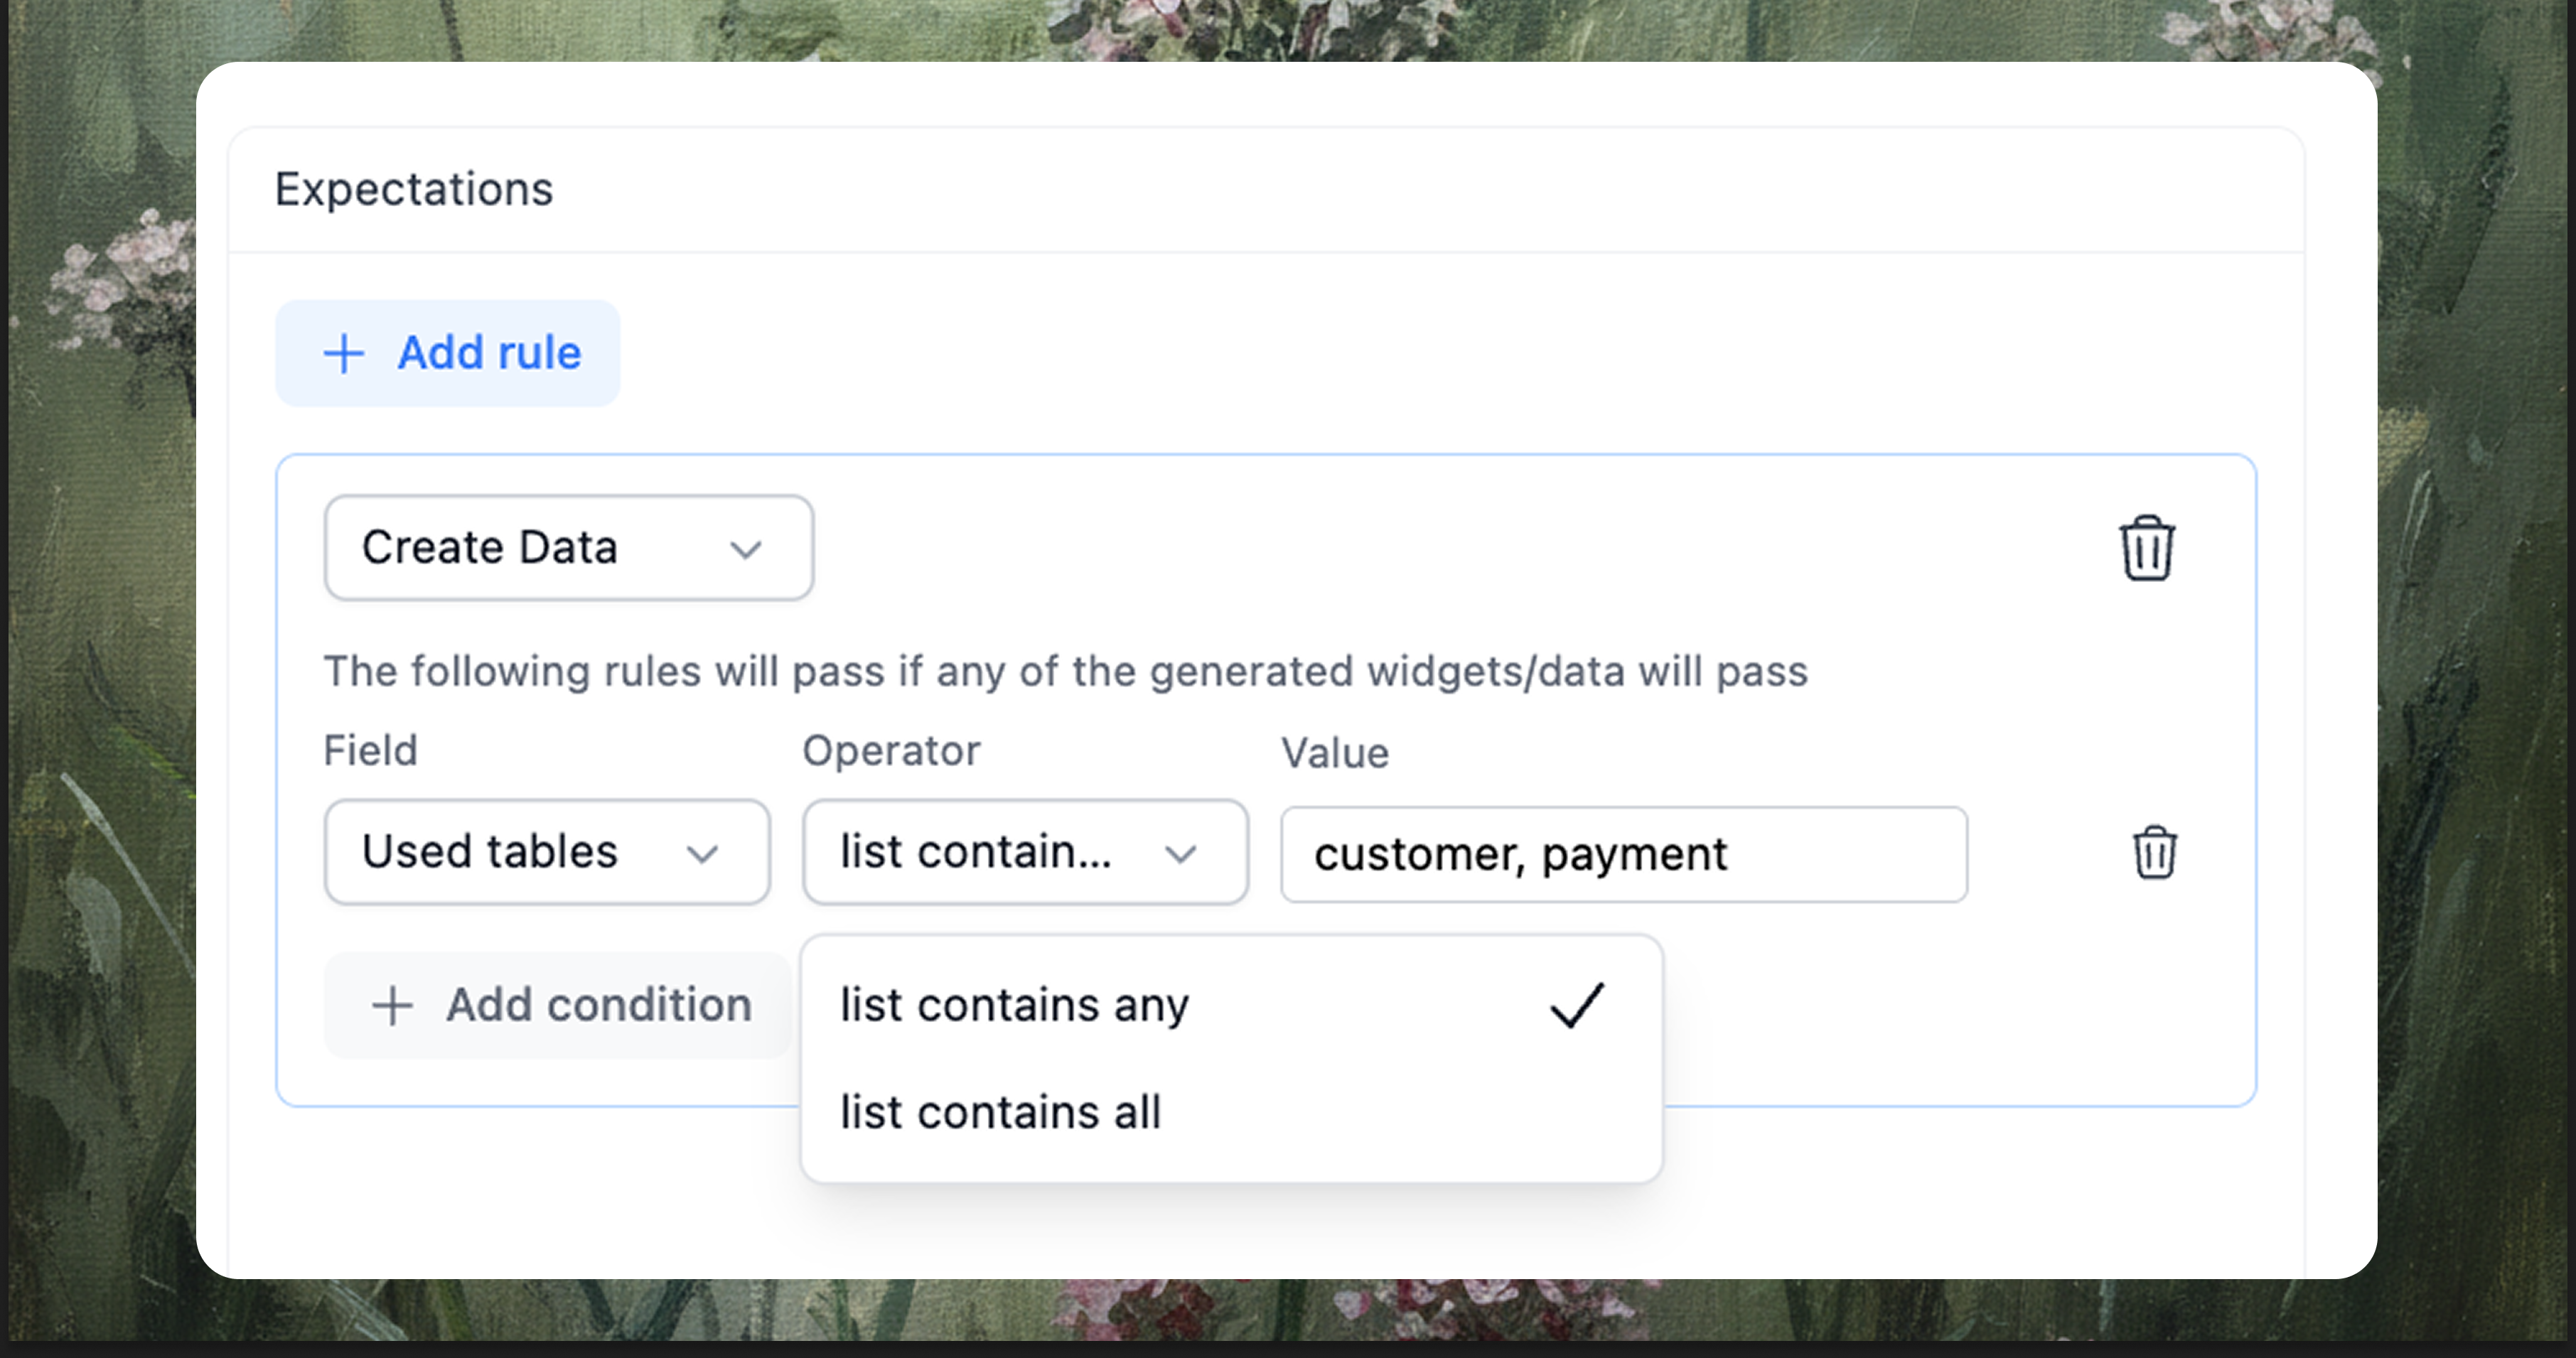Open the Create Data dropdown
The height and width of the screenshot is (1358, 2576).
click(x=568, y=548)
